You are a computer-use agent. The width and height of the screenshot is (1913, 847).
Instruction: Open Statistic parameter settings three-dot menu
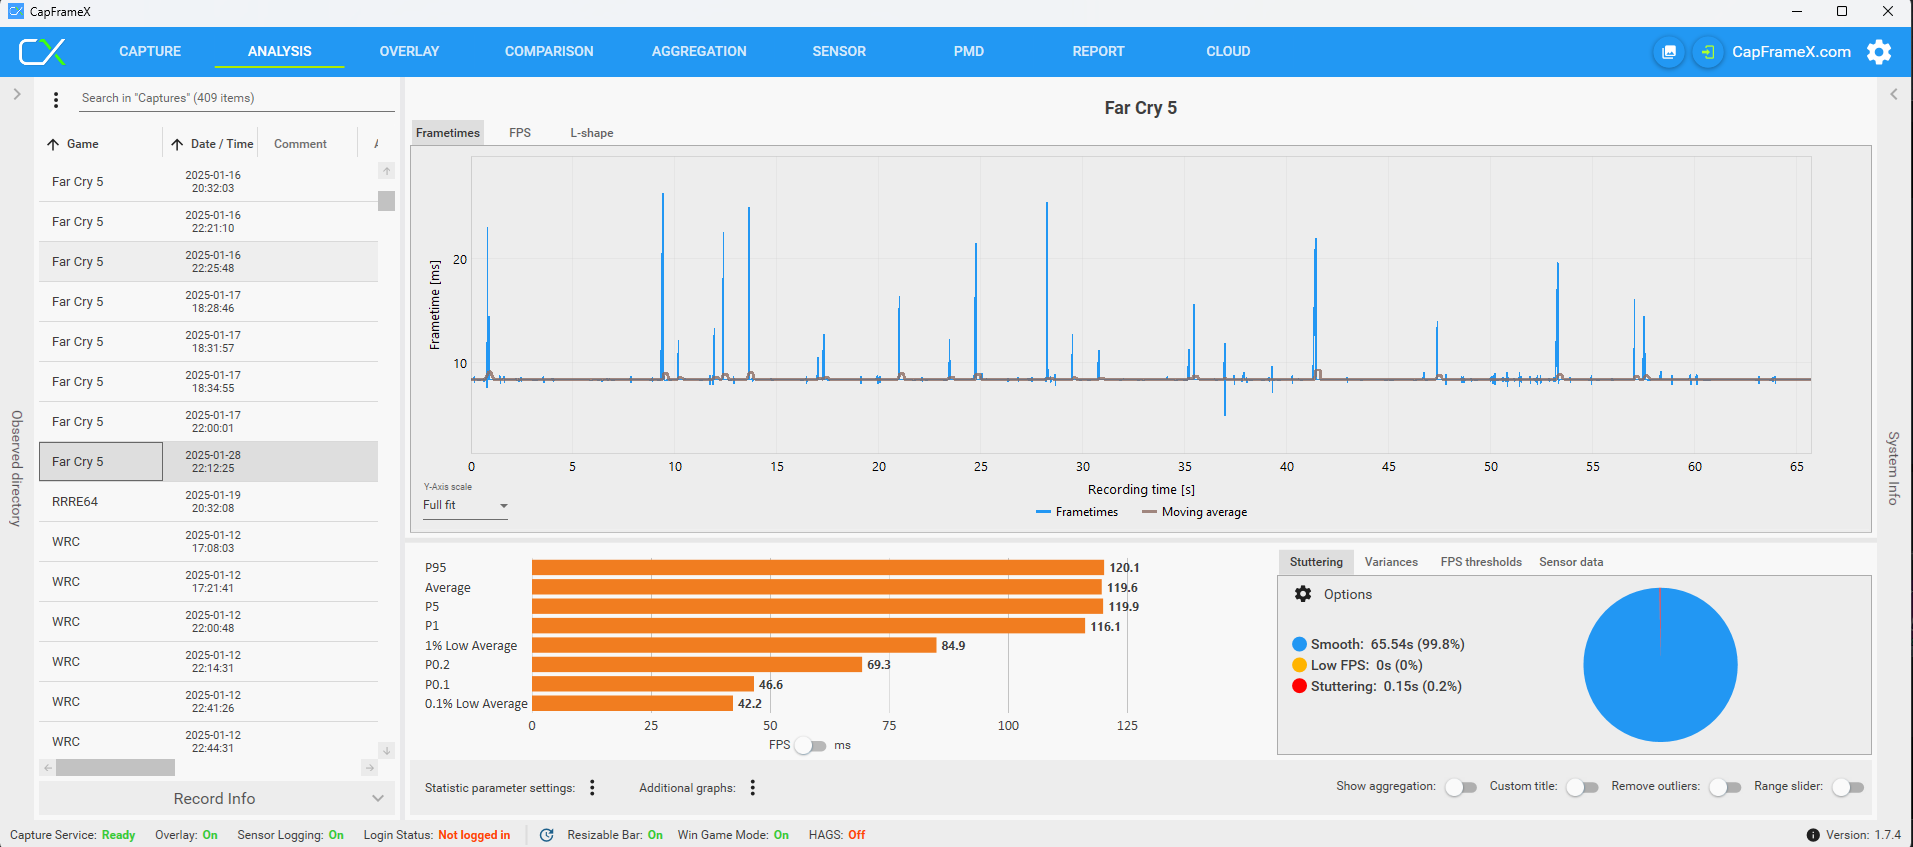(x=592, y=788)
